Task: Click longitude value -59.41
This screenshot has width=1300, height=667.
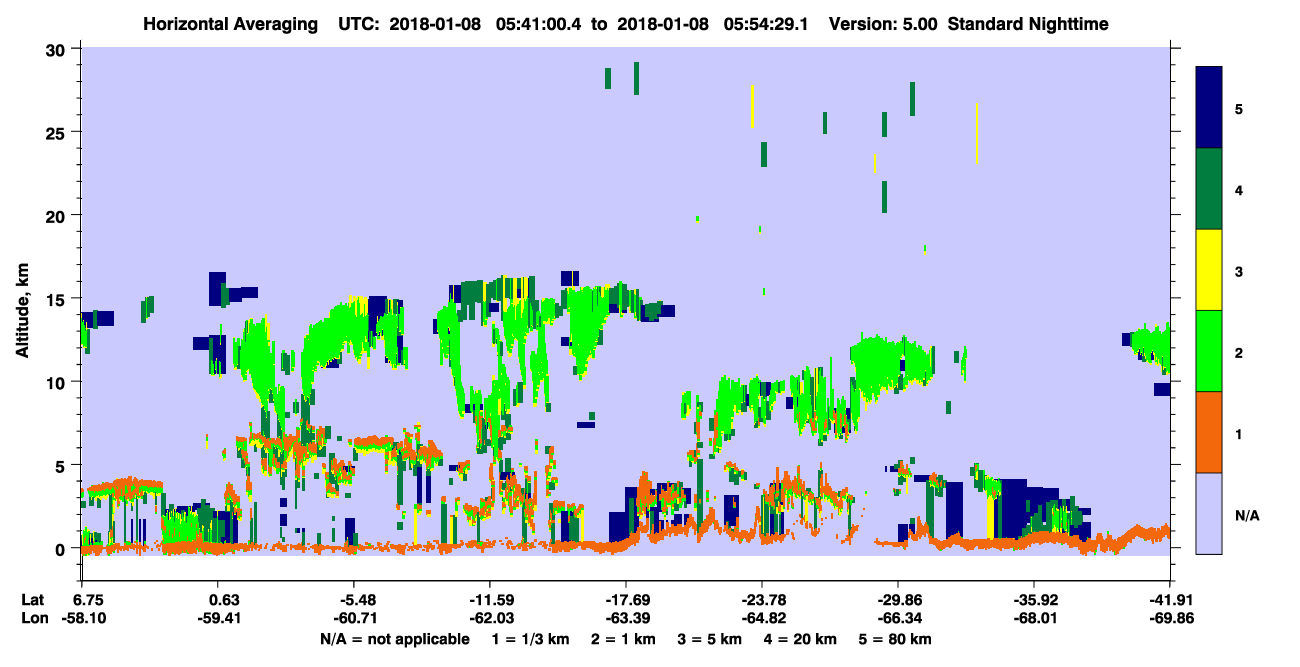Action: 218,619
